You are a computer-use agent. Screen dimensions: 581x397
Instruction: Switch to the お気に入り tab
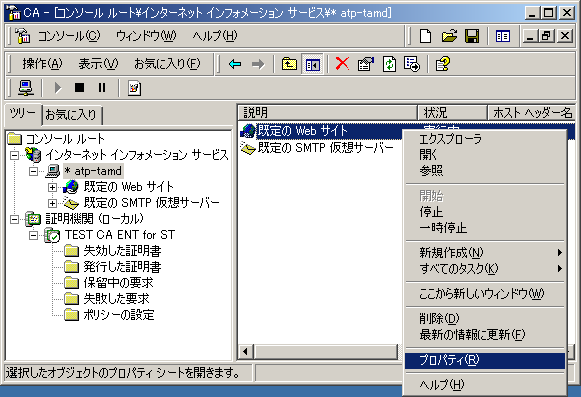(71, 115)
